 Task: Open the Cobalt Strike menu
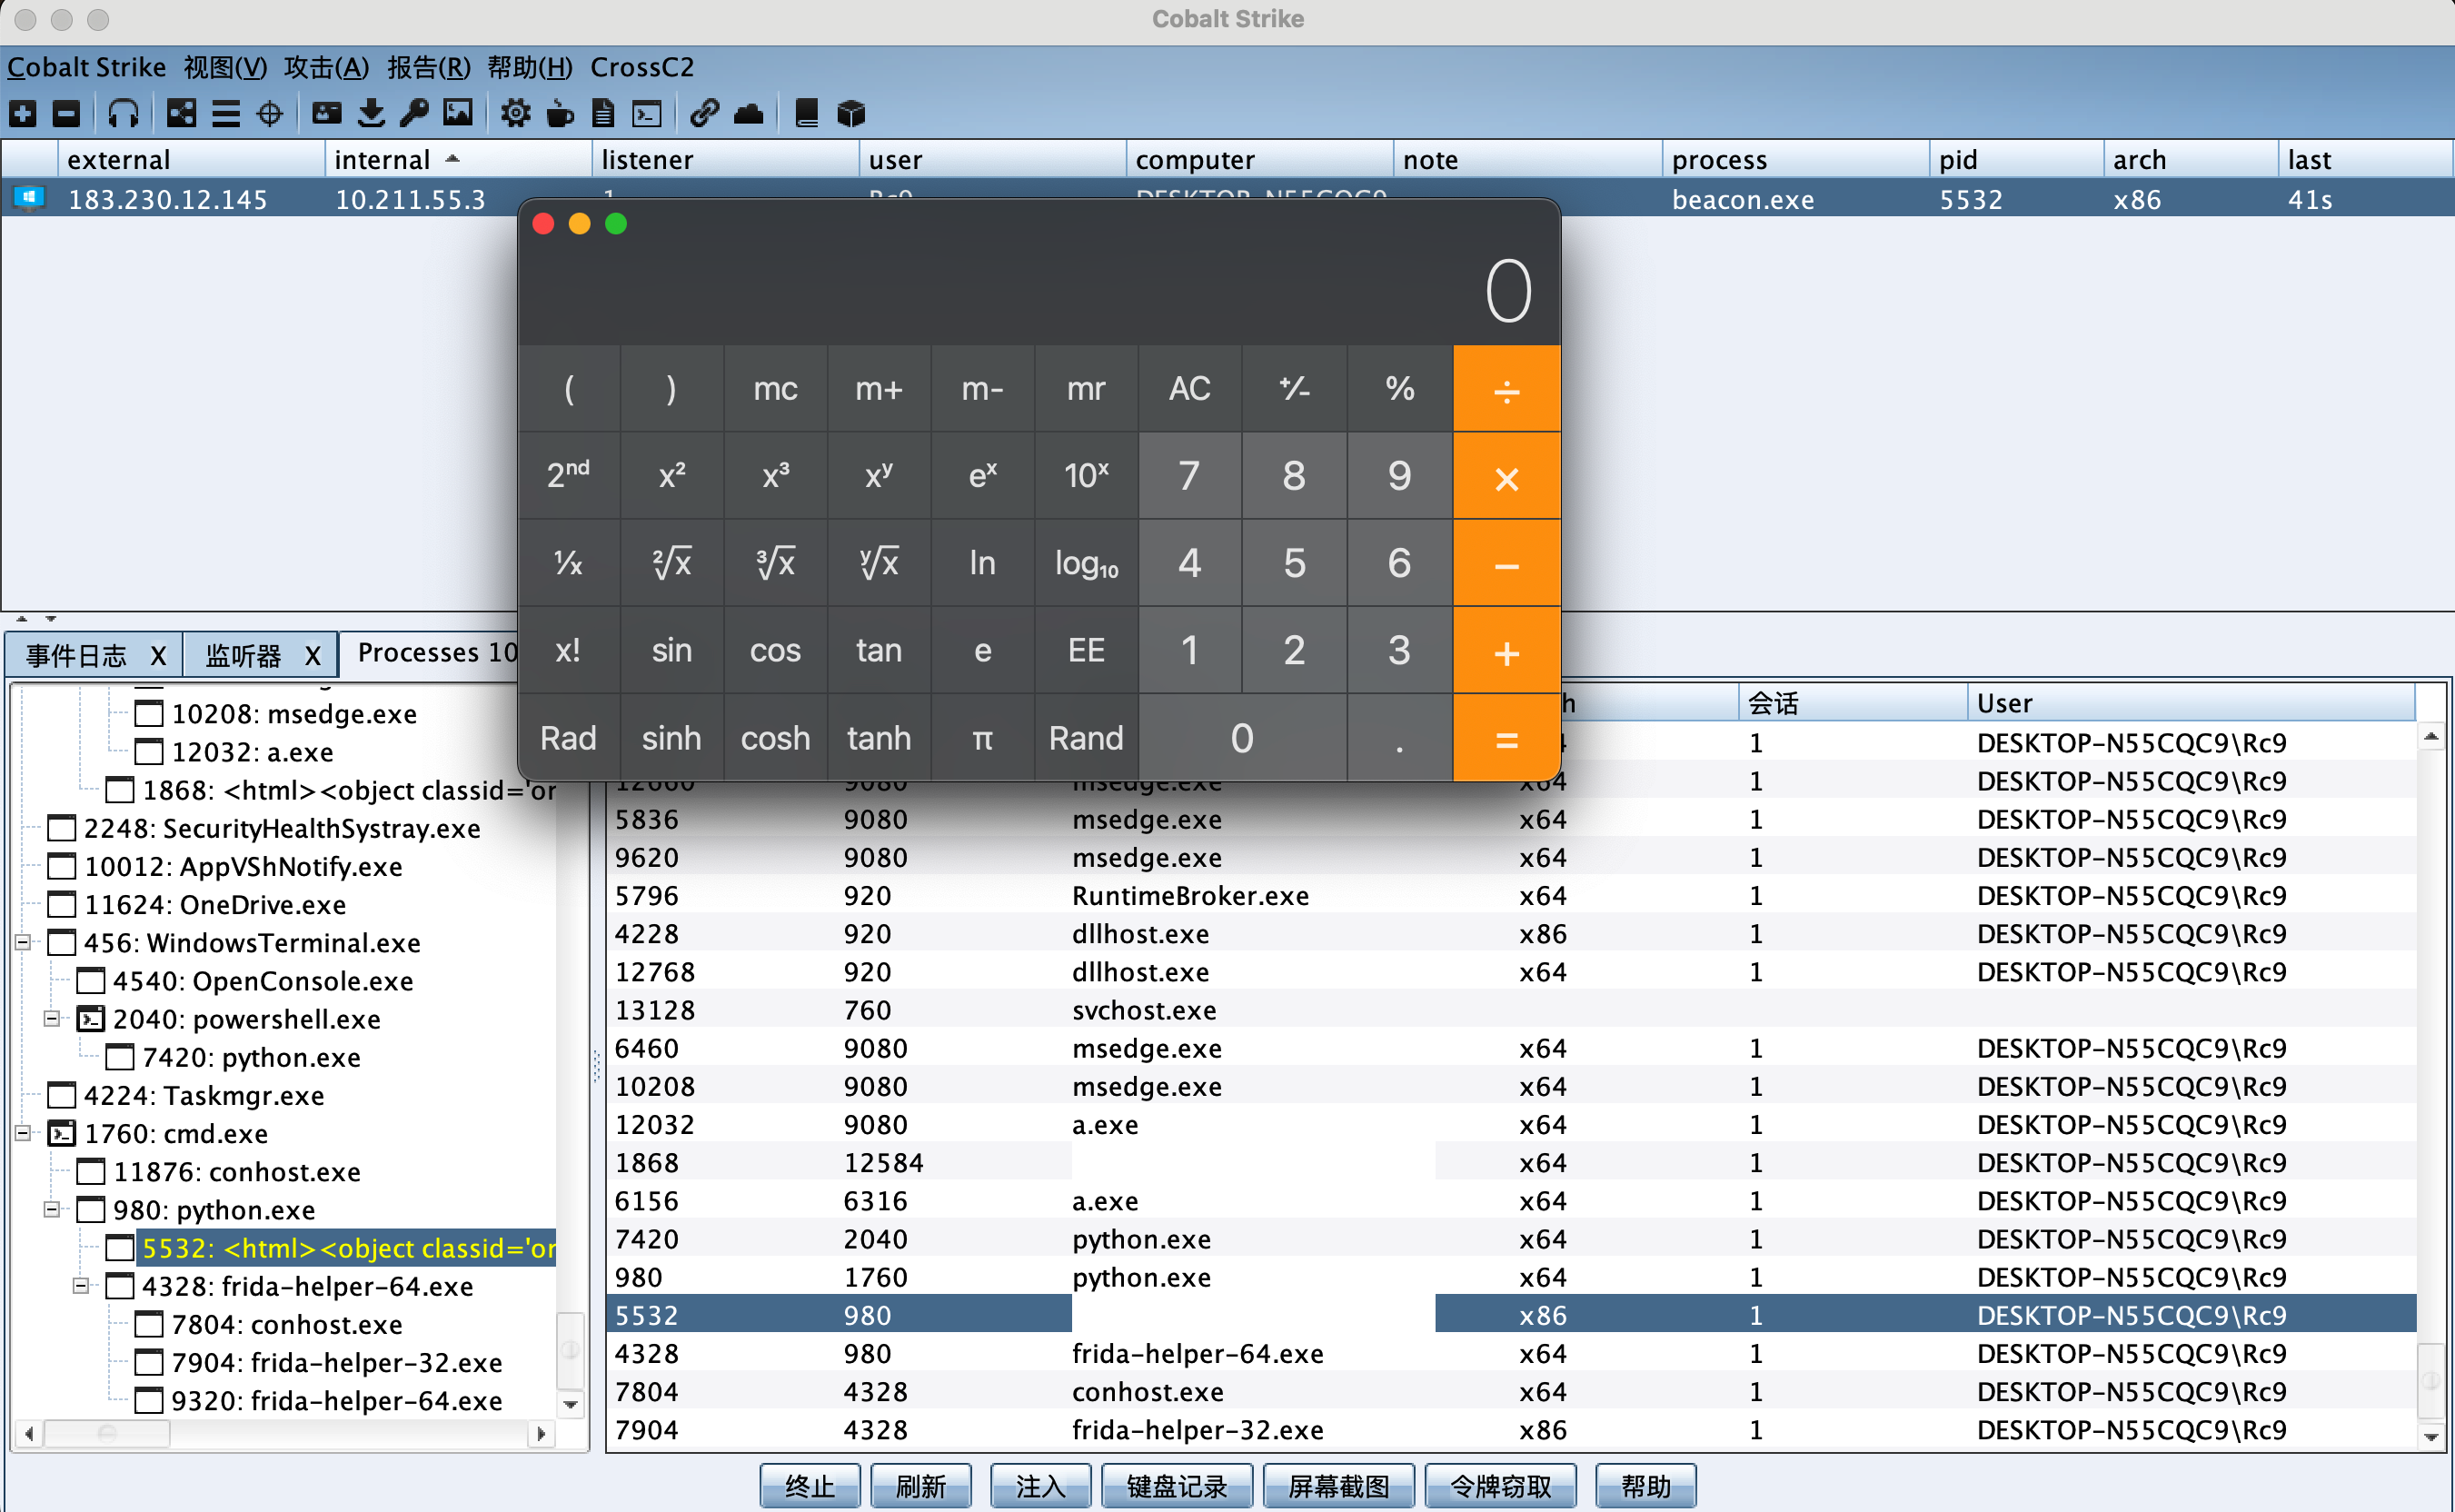coord(87,67)
